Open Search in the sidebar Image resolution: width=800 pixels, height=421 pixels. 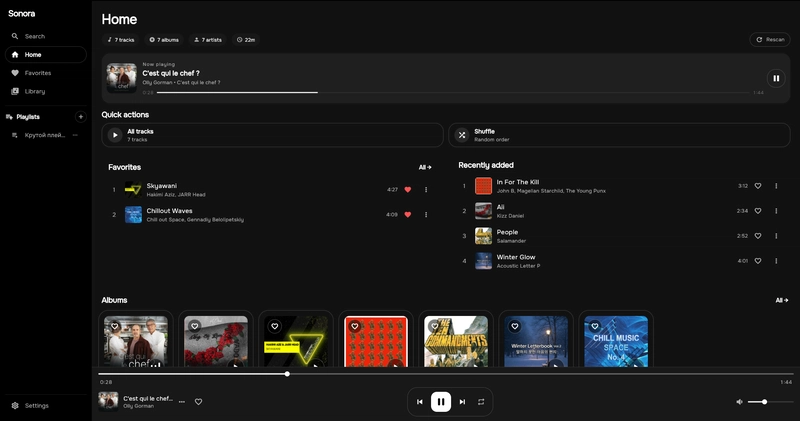point(45,36)
